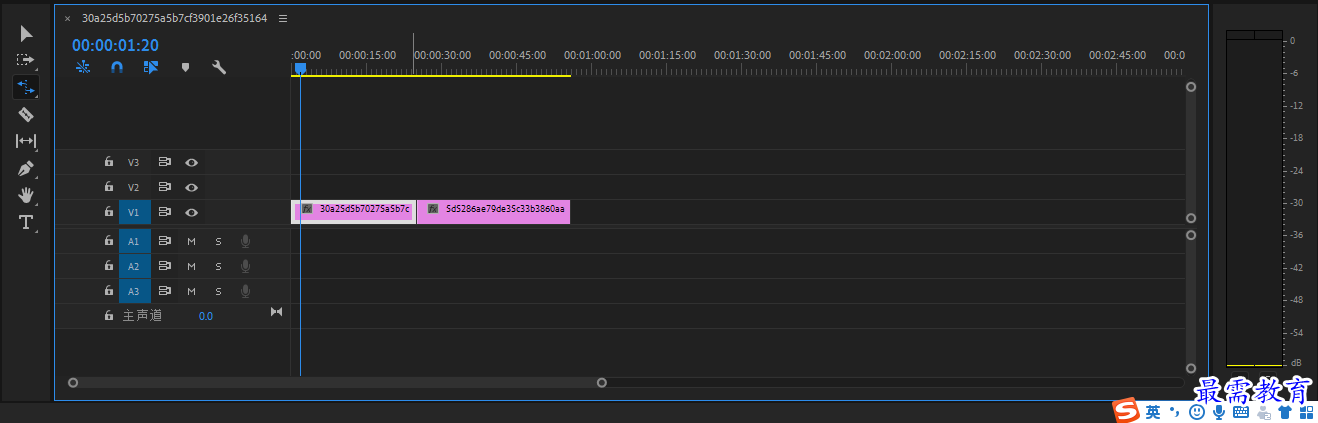This screenshot has width=1318, height=423.
Task: Open the sequence panel menu
Action: [x=283, y=18]
